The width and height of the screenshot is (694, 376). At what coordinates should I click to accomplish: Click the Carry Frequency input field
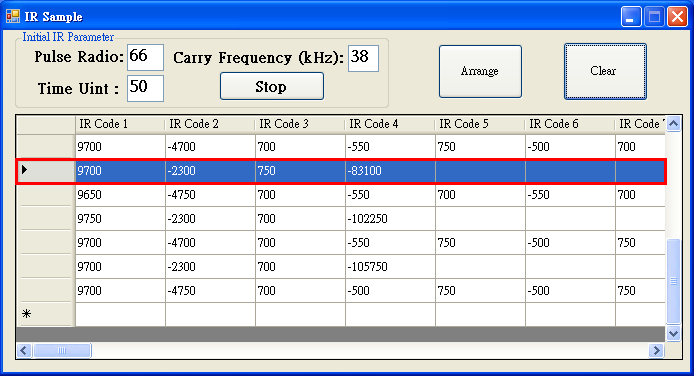point(363,58)
